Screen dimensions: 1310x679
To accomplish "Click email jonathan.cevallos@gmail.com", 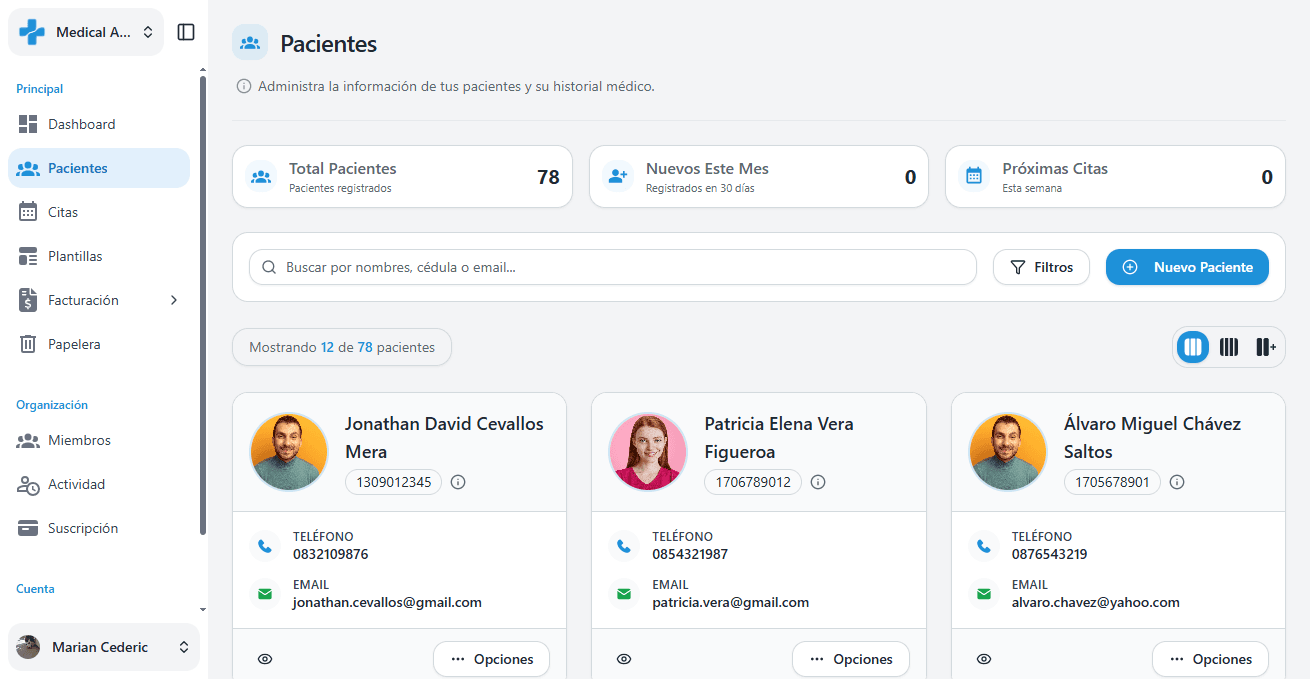I will pyautogui.click(x=387, y=602).
